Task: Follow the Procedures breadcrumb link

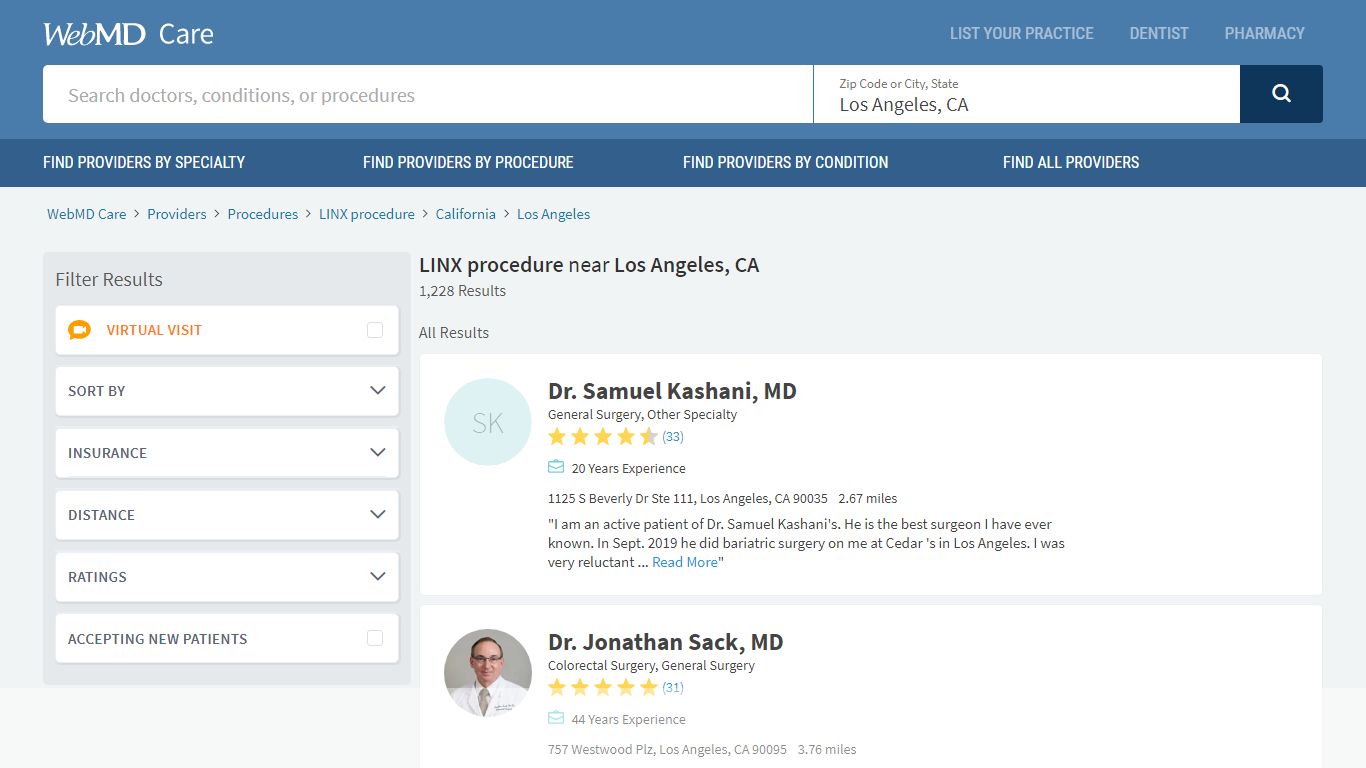Action: [x=263, y=214]
